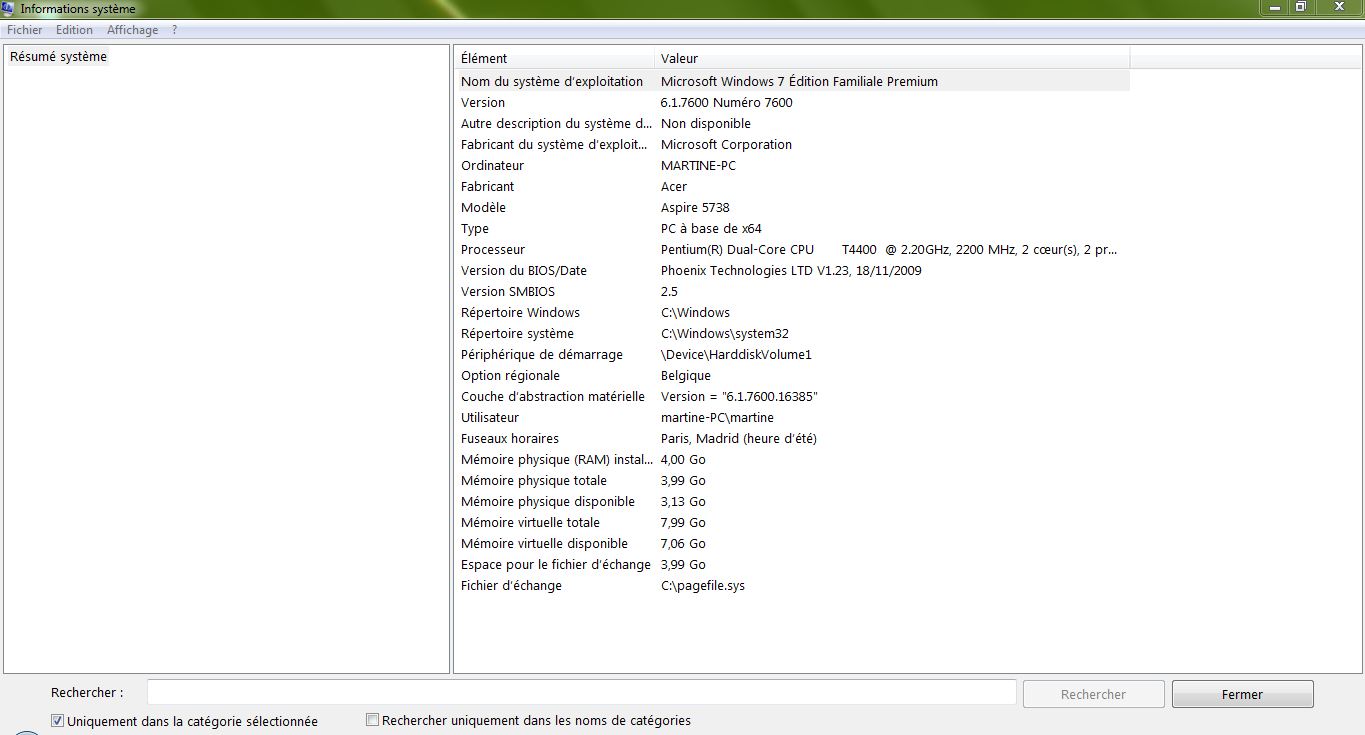
Task: Open the Affichage menu
Action: tap(132, 30)
